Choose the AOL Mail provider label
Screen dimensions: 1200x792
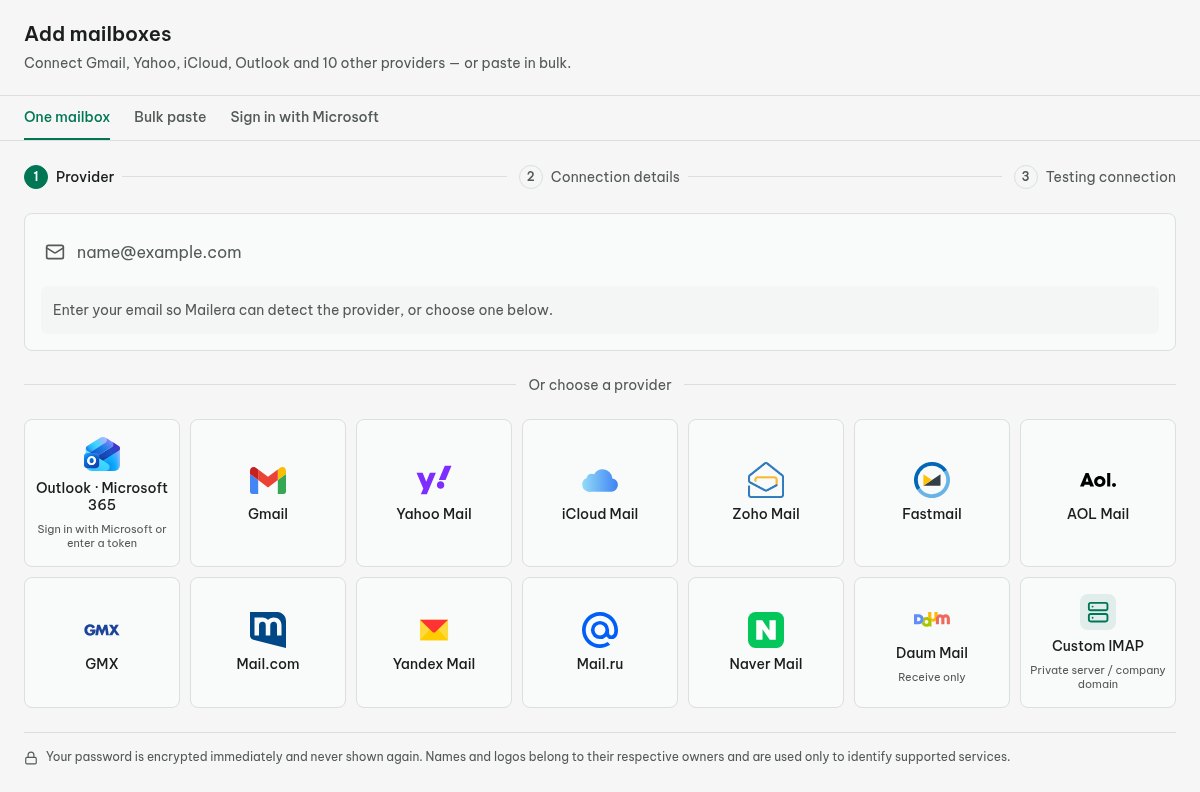pyautogui.click(x=1098, y=514)
